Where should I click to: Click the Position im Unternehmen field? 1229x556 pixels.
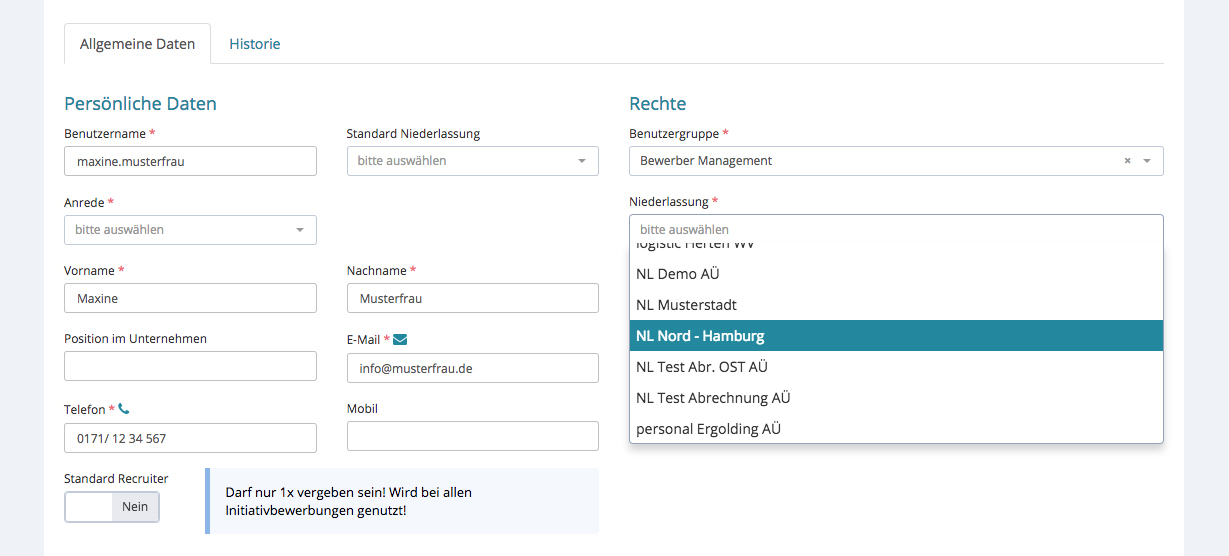pyautogui.click(x=190, y=367)
